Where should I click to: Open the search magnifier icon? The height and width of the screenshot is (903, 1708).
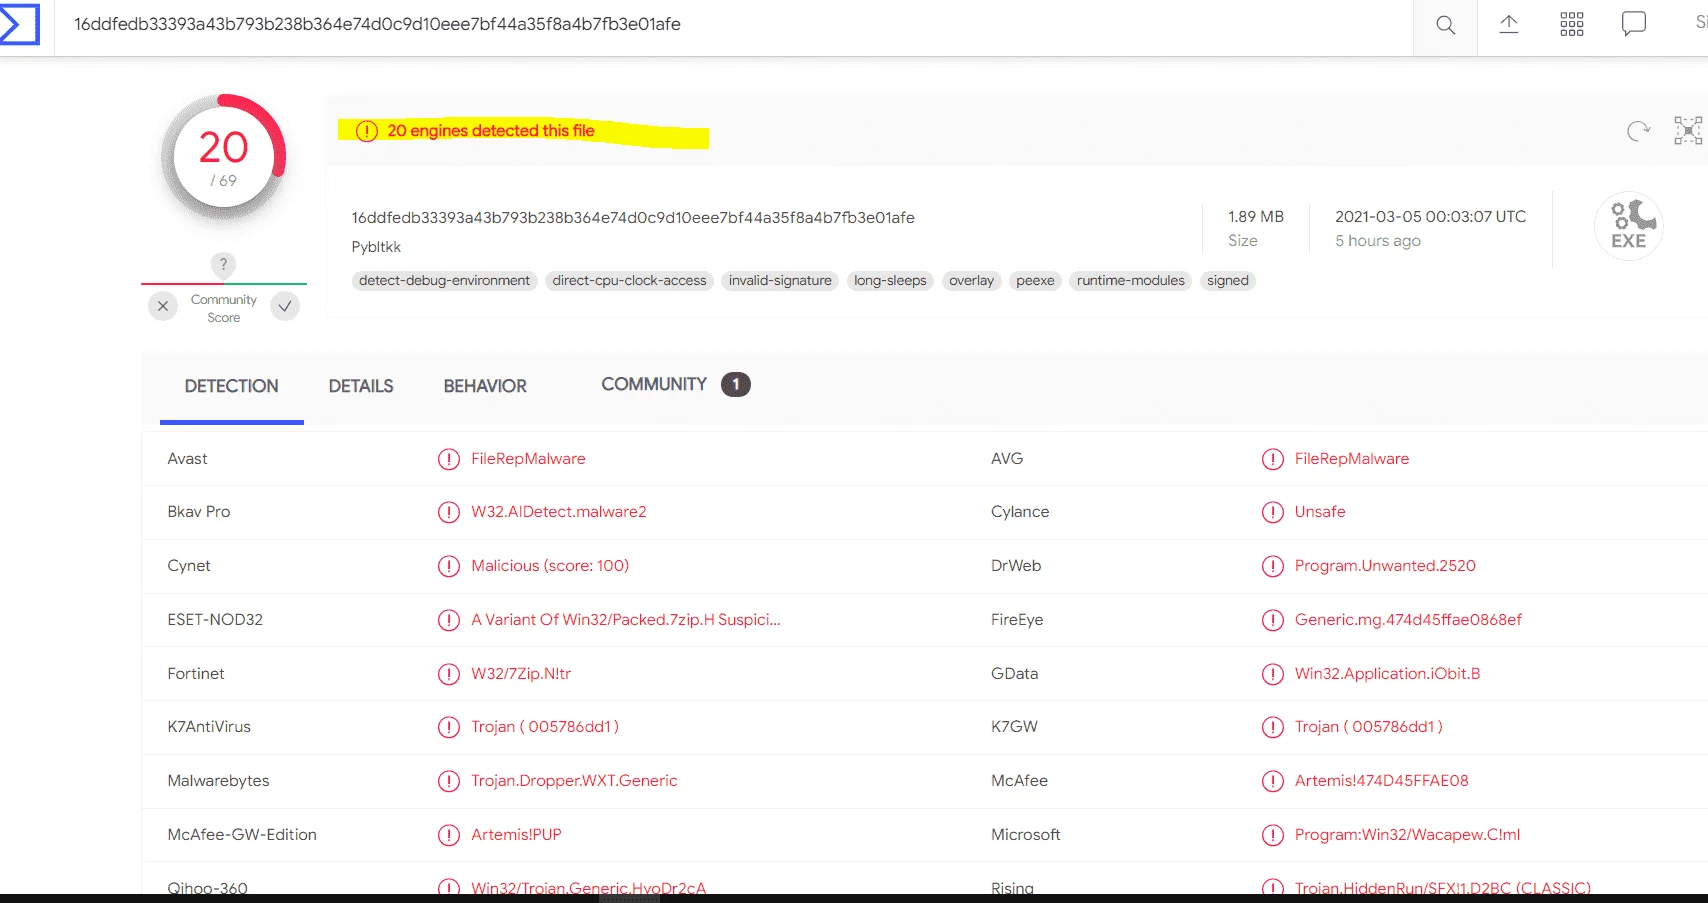tap(1445, 25)
